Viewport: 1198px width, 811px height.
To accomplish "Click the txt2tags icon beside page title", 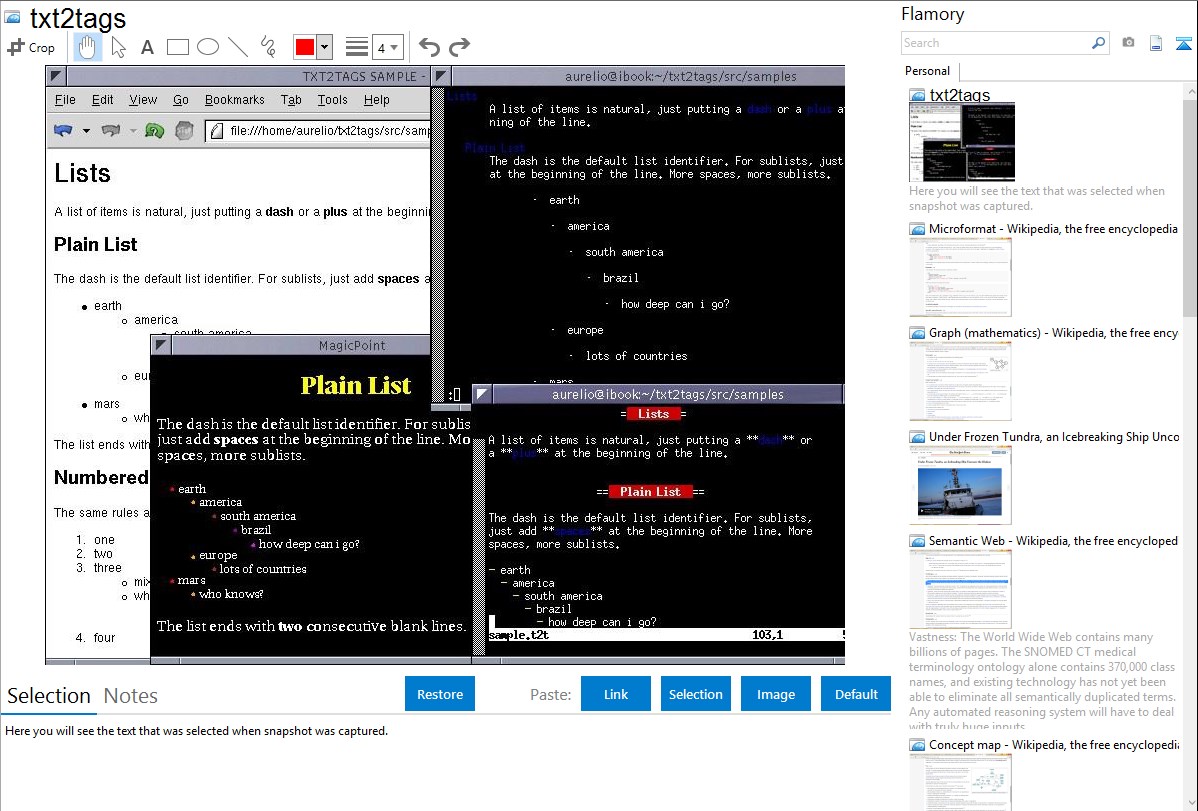I will pyautogui.click(x=12, y=17).
